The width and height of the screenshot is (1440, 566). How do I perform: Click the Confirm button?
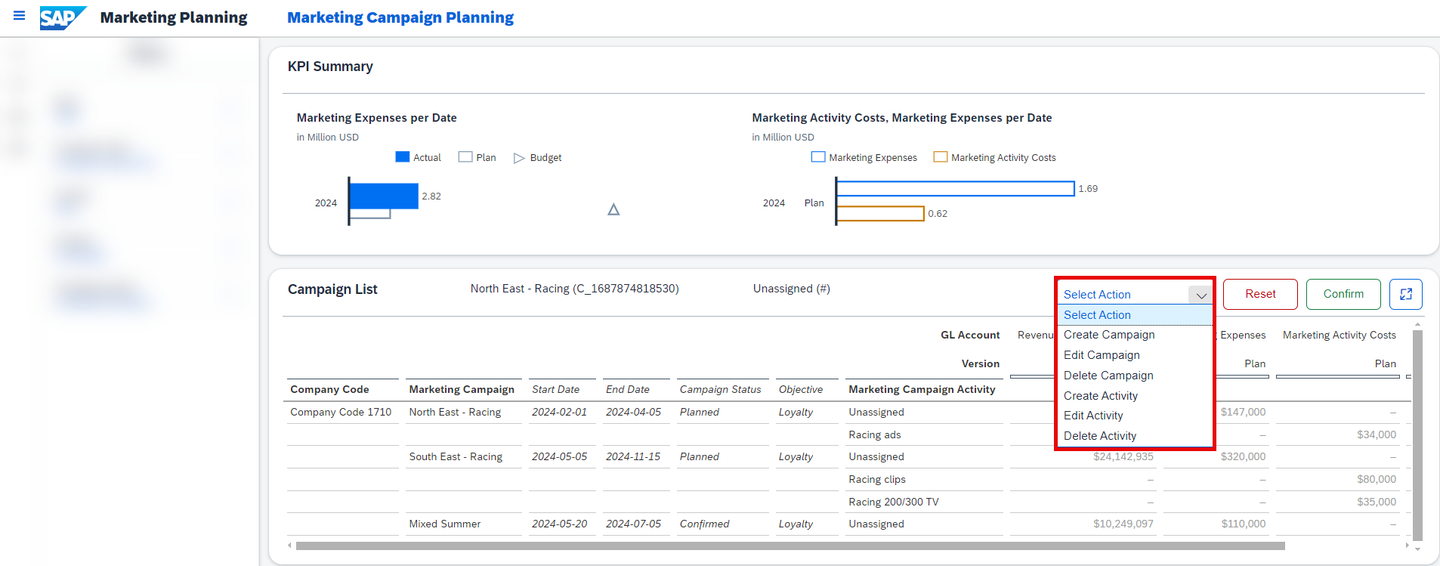pyautogui.click(x=1343, y=294)
